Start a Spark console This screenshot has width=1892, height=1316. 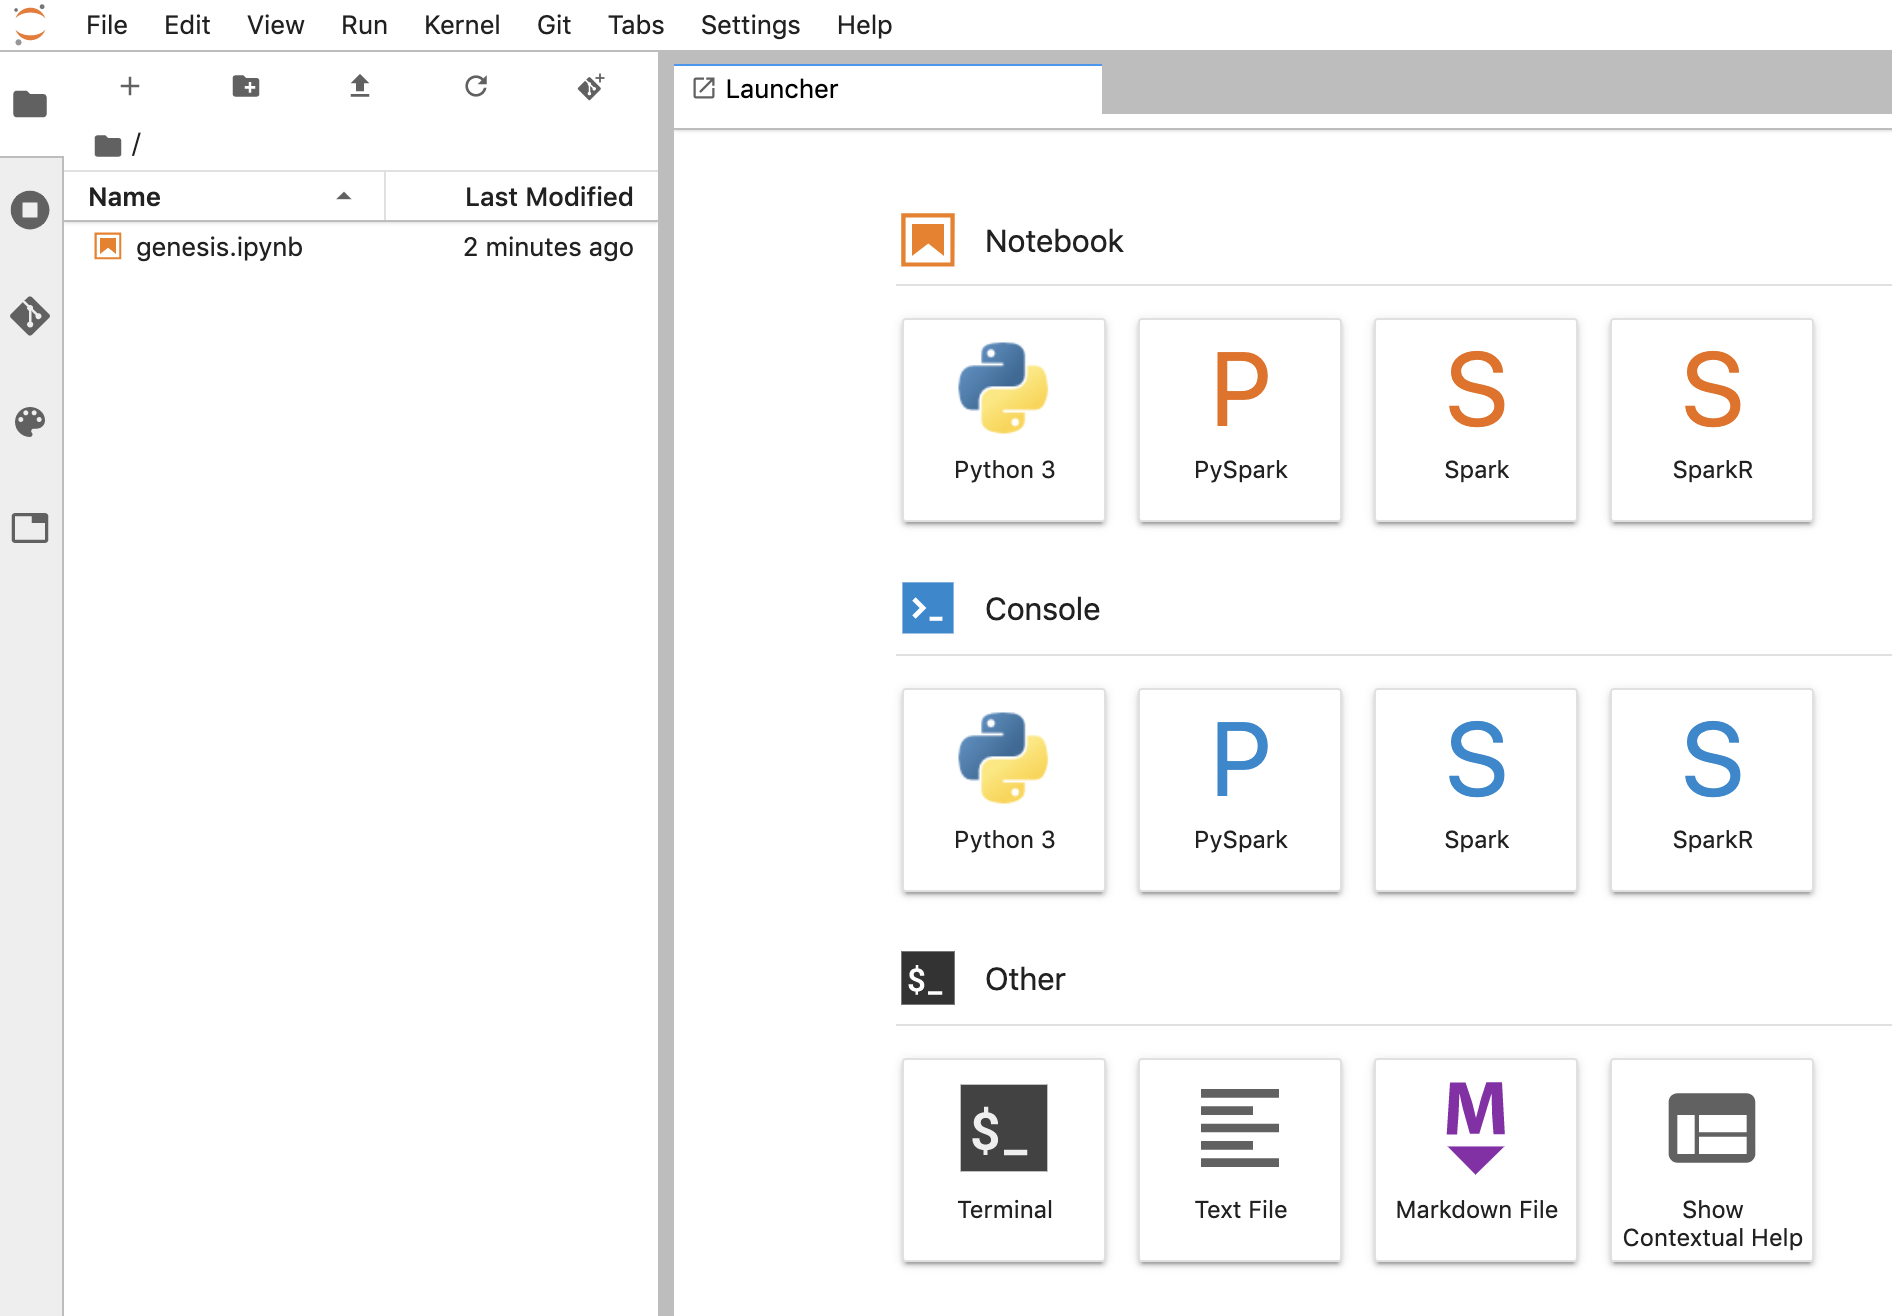pyautogui.click(x=1476, y=790)
